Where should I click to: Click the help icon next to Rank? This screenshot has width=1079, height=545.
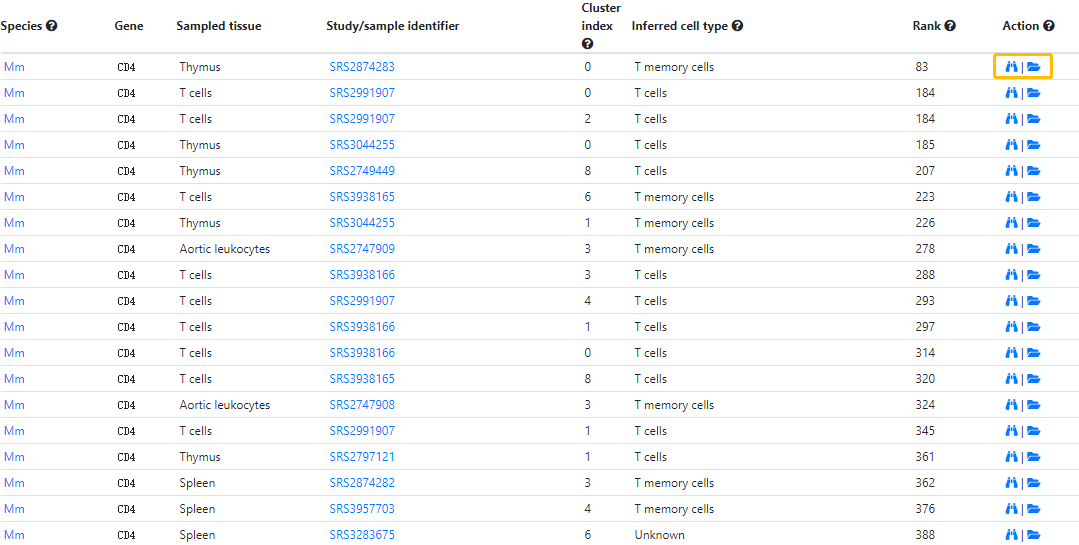point(950,26)
